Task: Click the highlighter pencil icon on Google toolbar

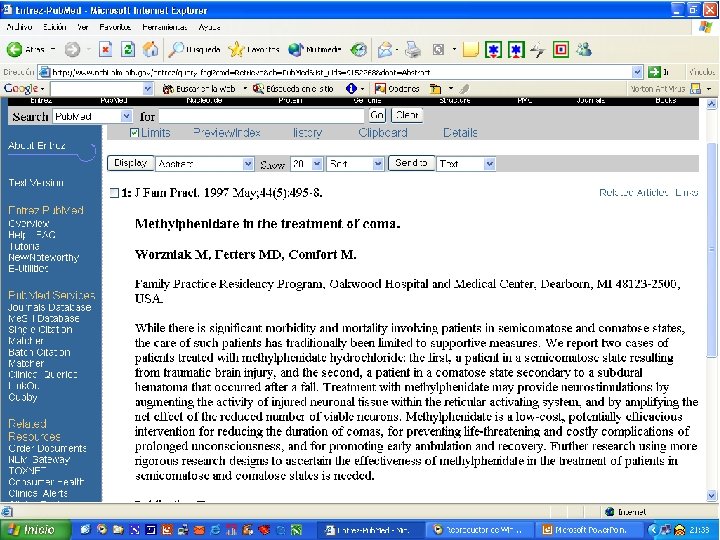Action: pyautogui.click(x=465, y=89)
